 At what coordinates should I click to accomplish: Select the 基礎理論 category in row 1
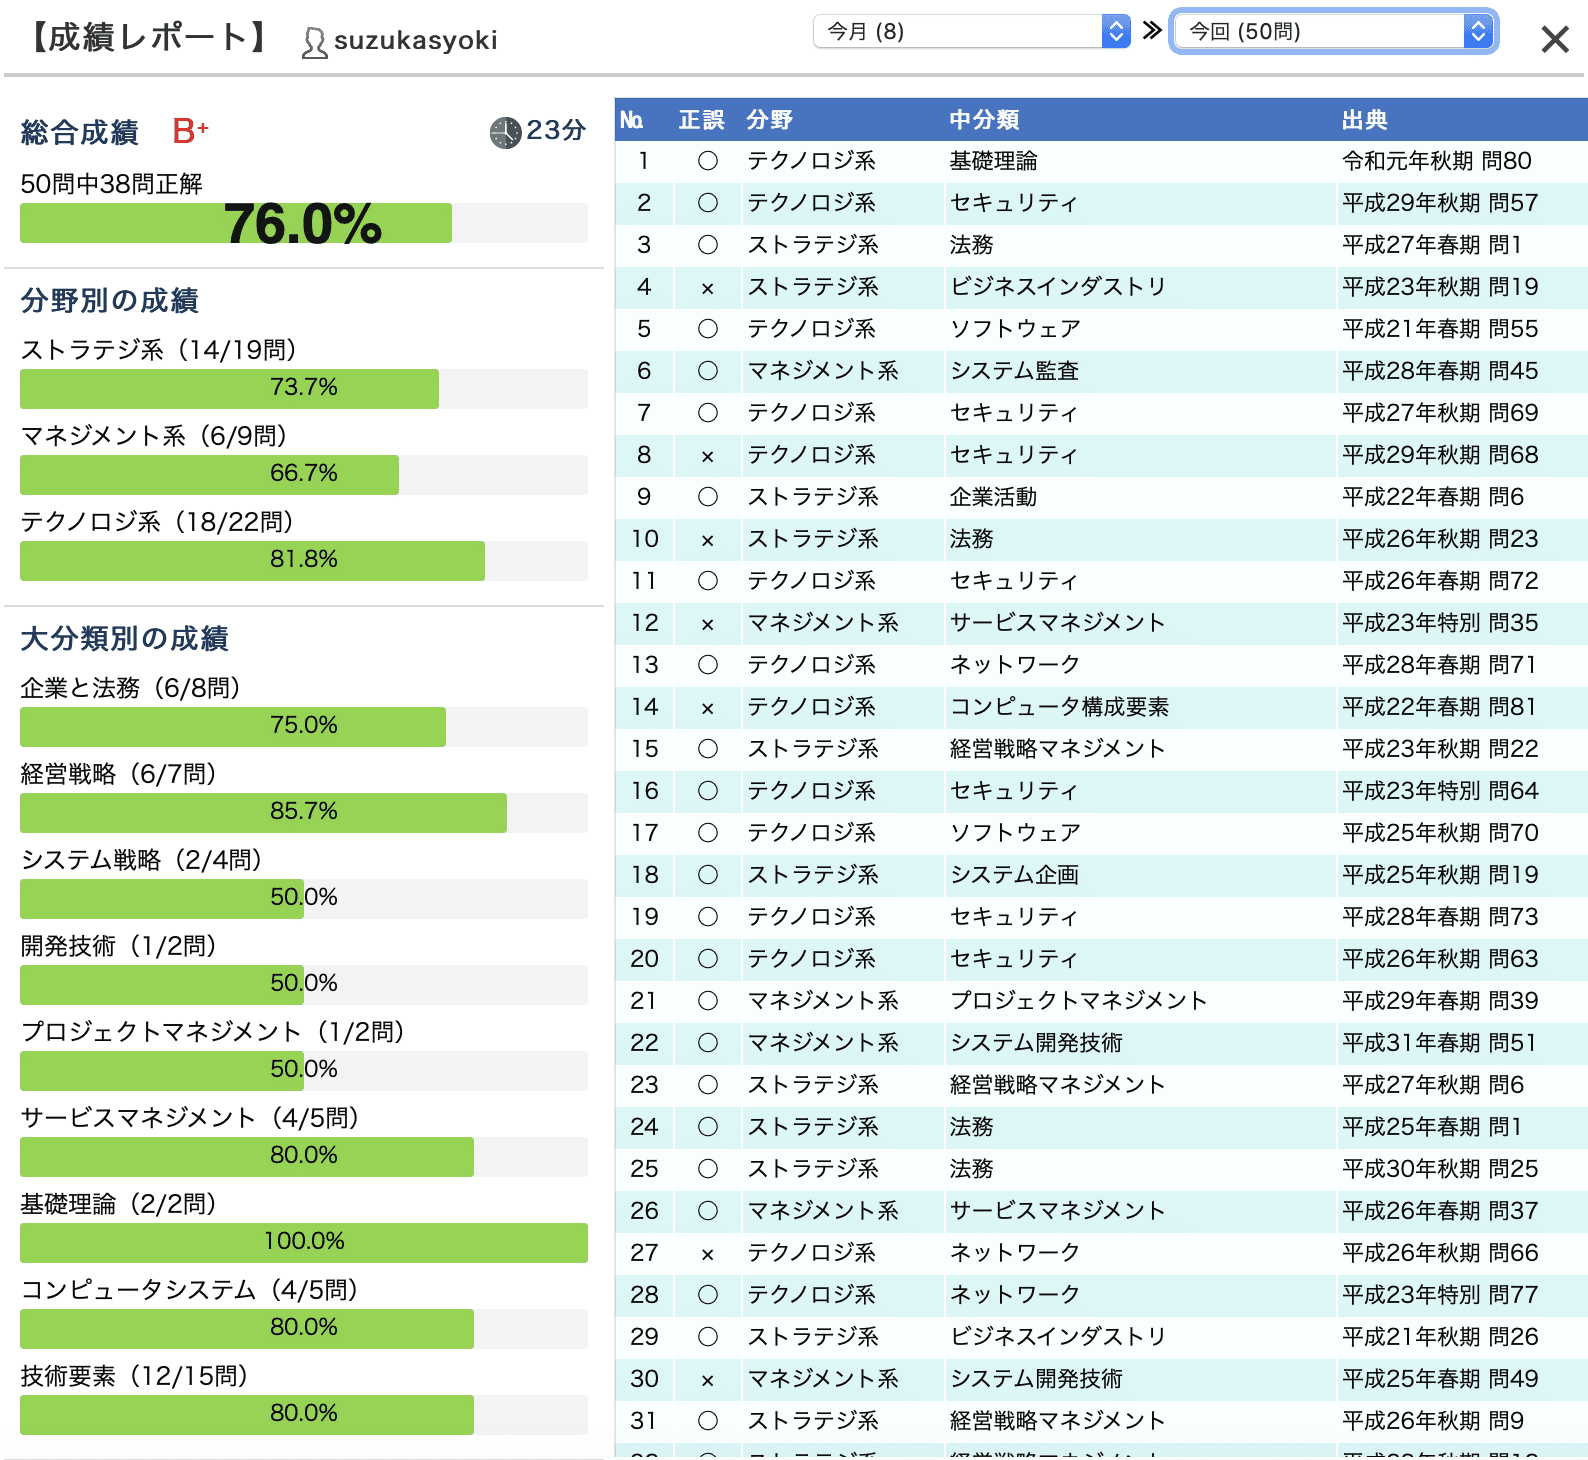click(993, 161)
